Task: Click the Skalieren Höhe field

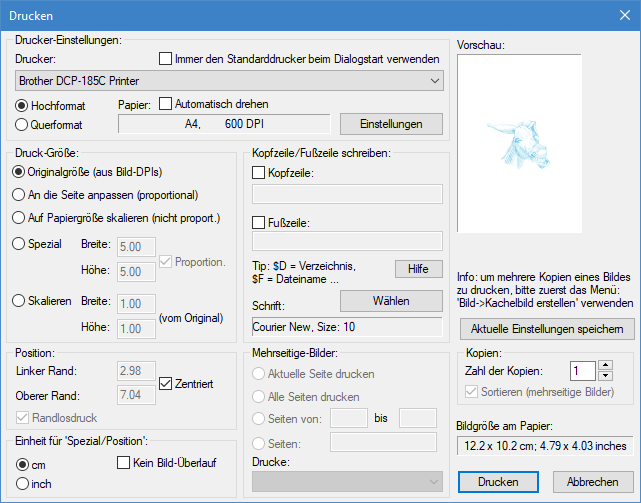Action: click(136, 329)
